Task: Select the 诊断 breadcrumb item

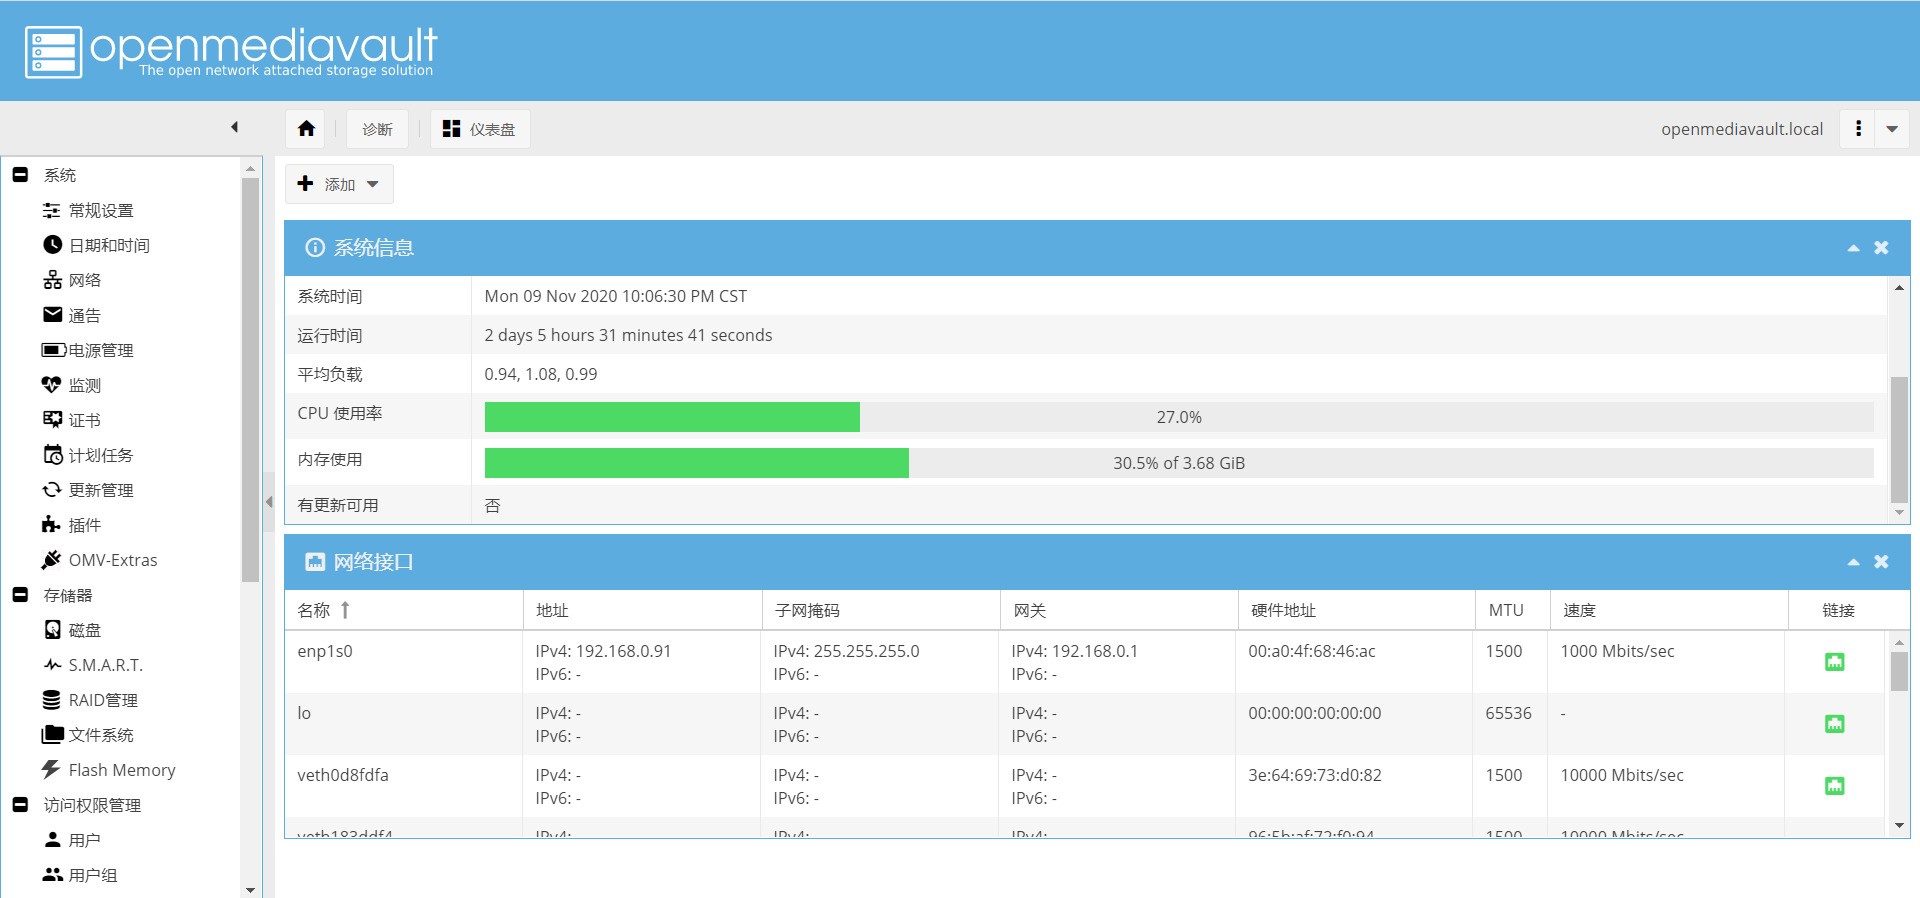Action: 377,129
